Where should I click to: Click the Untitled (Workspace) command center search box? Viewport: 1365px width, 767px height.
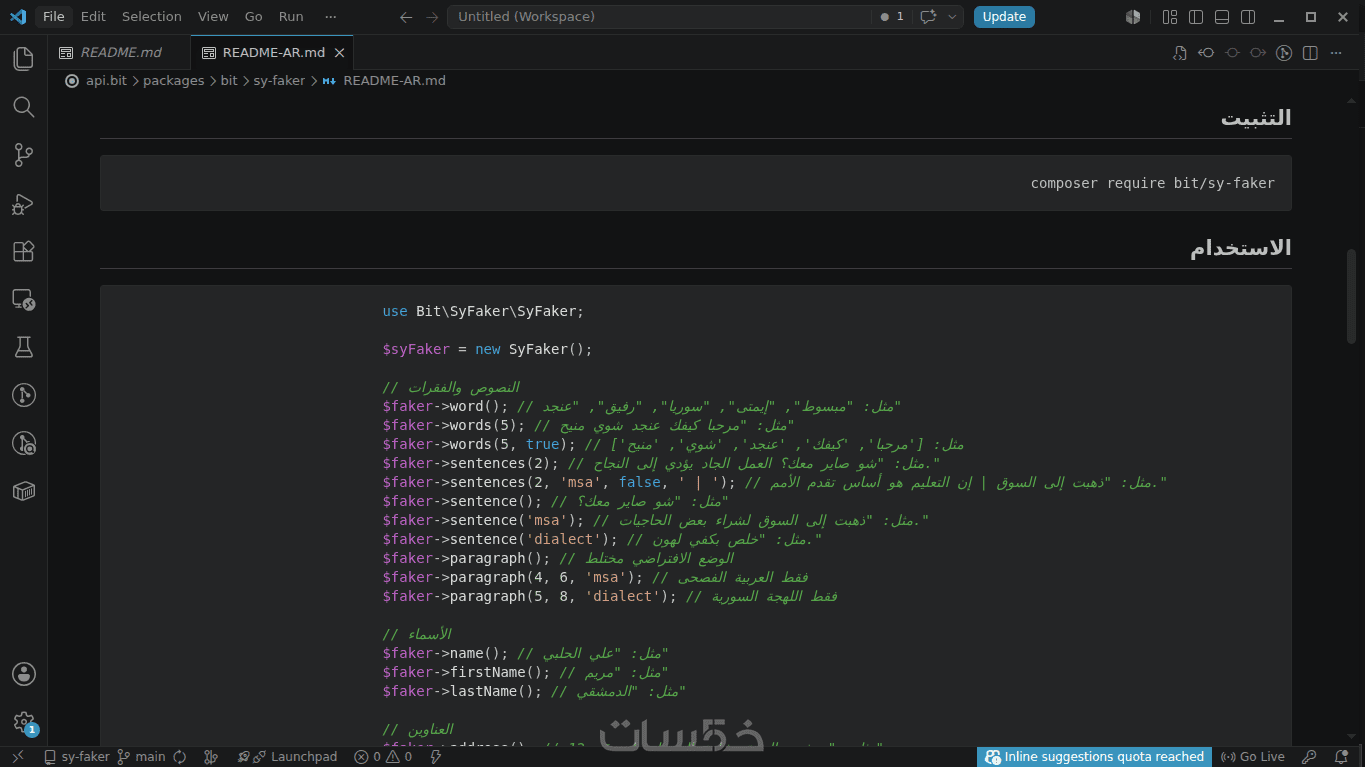(x=660, y=17)
